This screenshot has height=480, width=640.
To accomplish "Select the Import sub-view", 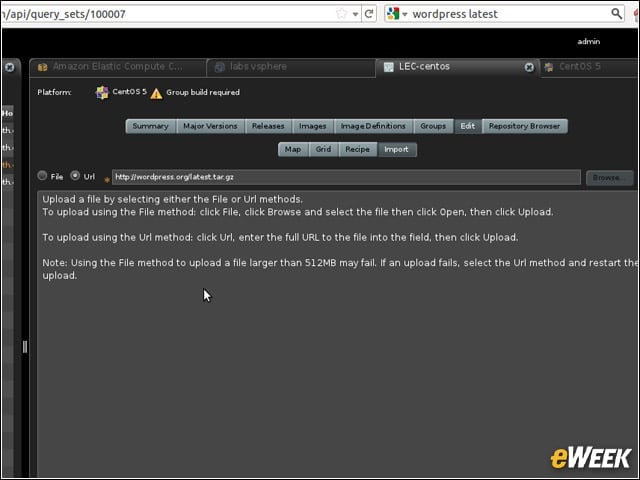I will coord(396,149).
